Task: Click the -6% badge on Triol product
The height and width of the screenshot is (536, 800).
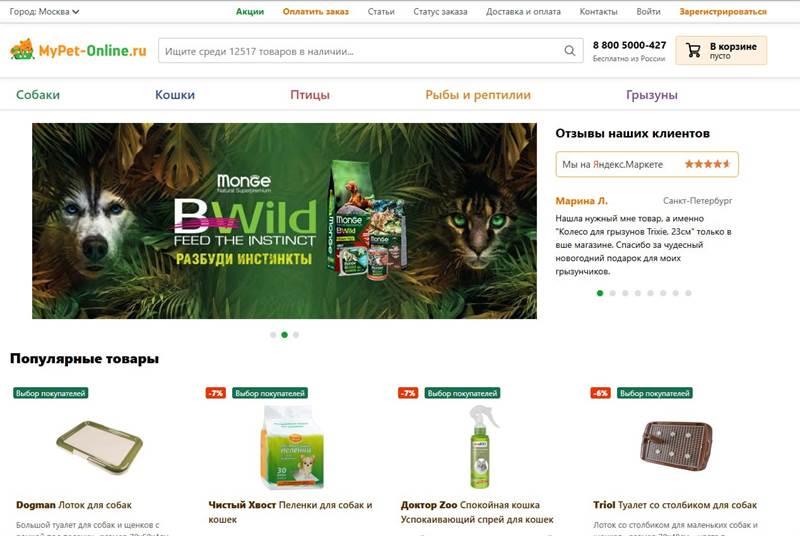Action: point(601,393)
